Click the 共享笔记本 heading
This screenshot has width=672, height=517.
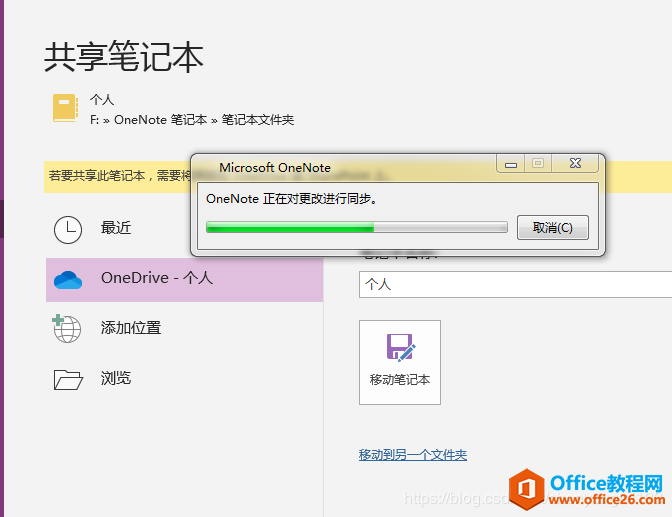[124, 57]
